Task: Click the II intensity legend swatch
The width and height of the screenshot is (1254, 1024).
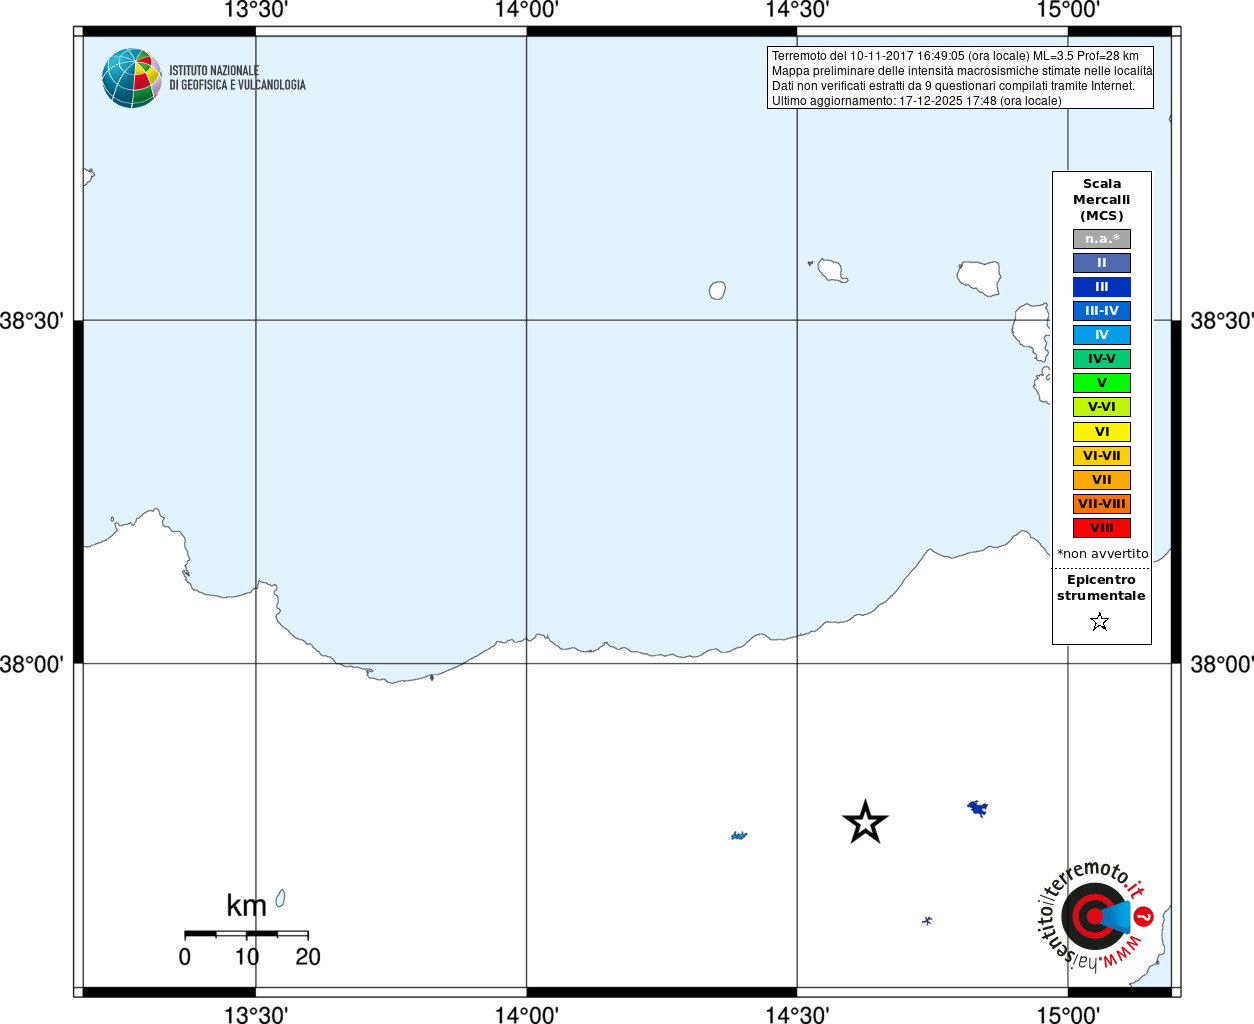Action: pyautogui.click(x=1102, y=263)
